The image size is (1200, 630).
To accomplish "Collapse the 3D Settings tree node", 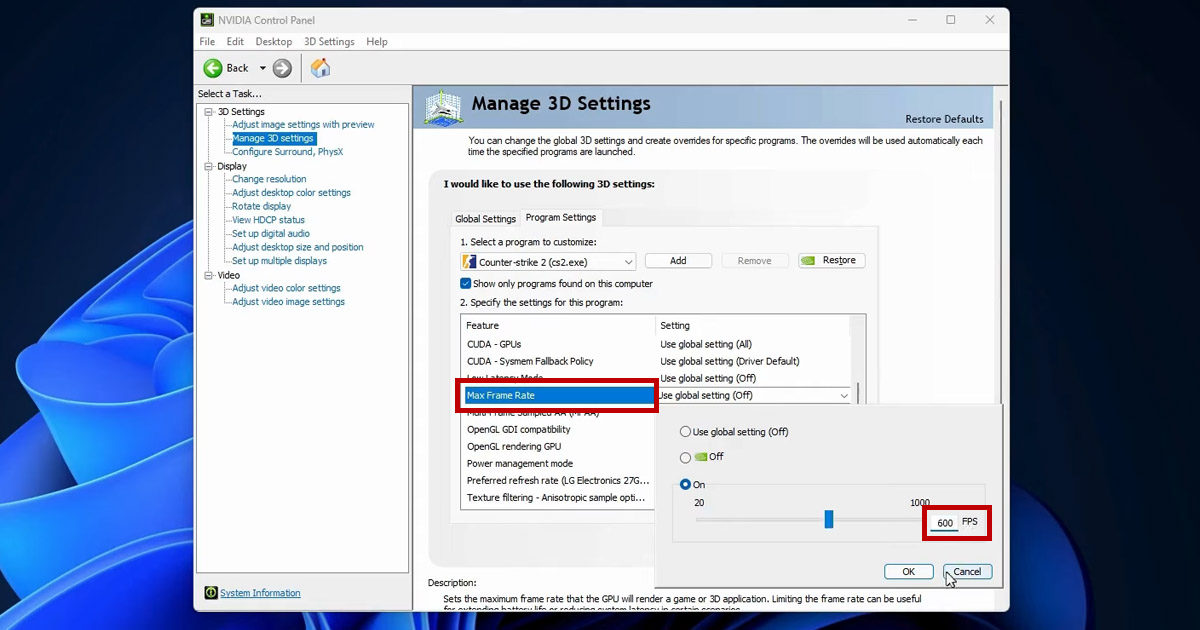I will [209, 112].
